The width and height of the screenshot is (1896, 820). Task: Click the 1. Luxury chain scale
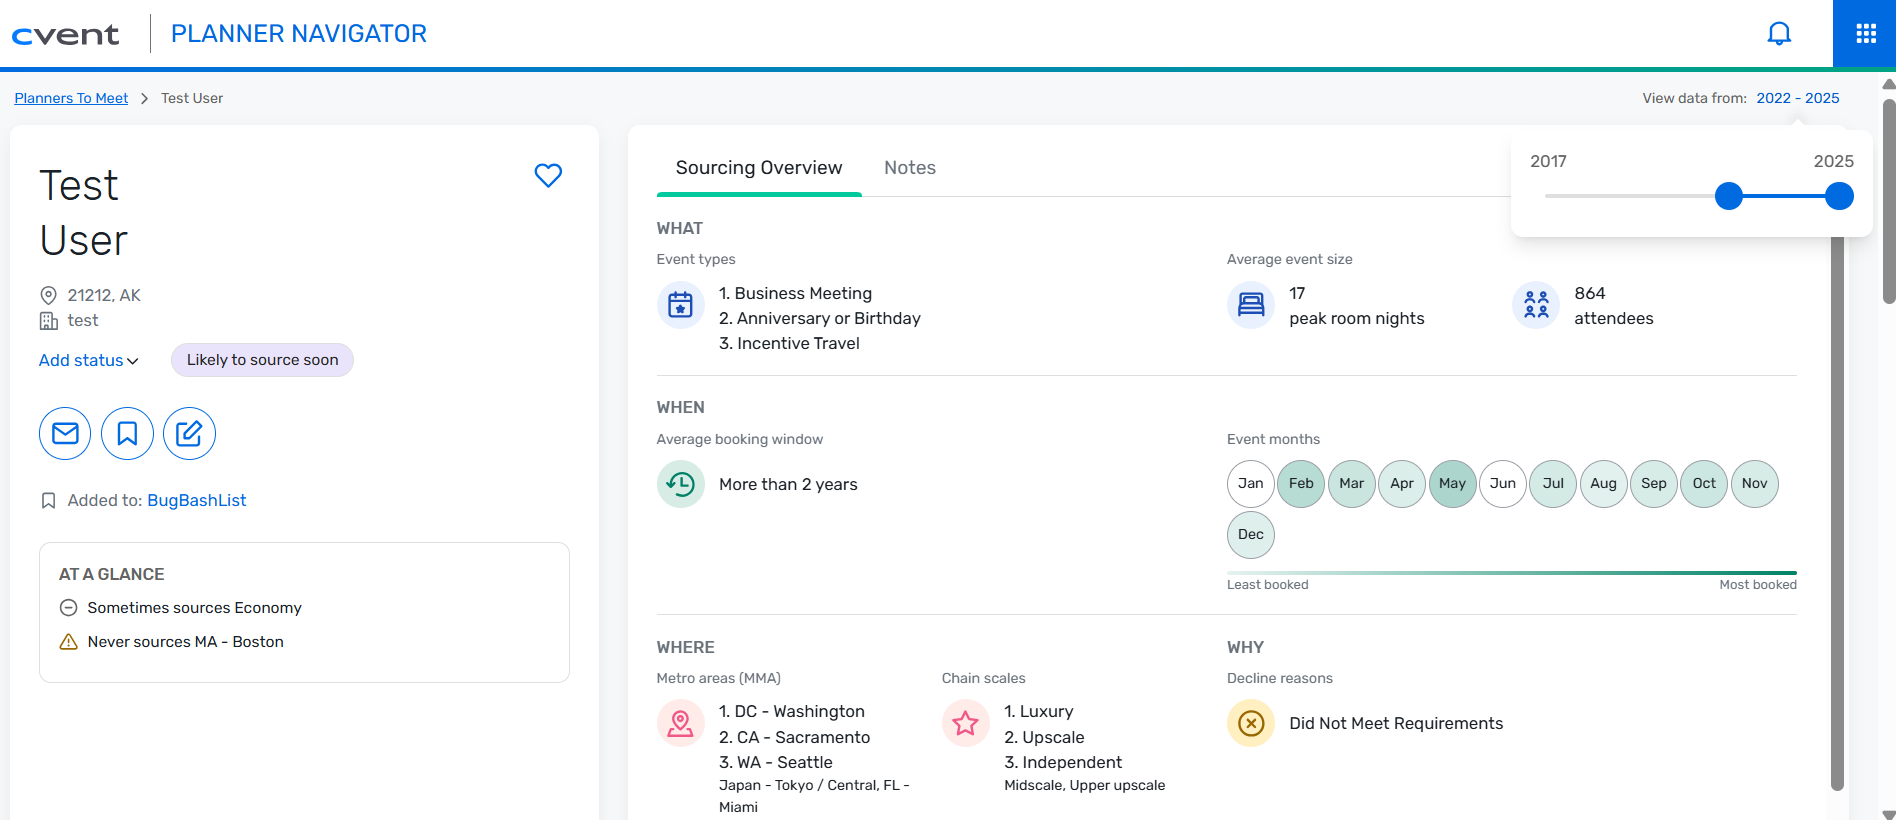(x=1039, y=711)
